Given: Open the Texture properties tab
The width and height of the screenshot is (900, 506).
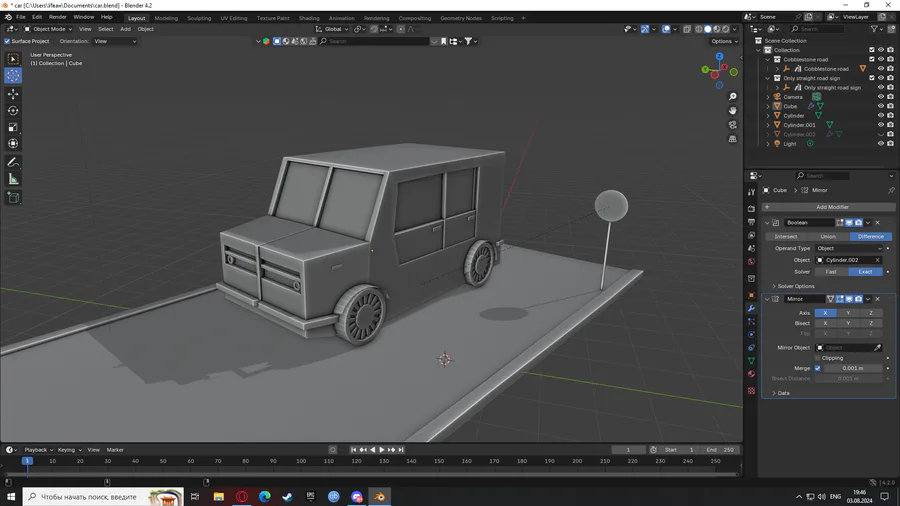Looking at the screenshot, I should point(751,391).
